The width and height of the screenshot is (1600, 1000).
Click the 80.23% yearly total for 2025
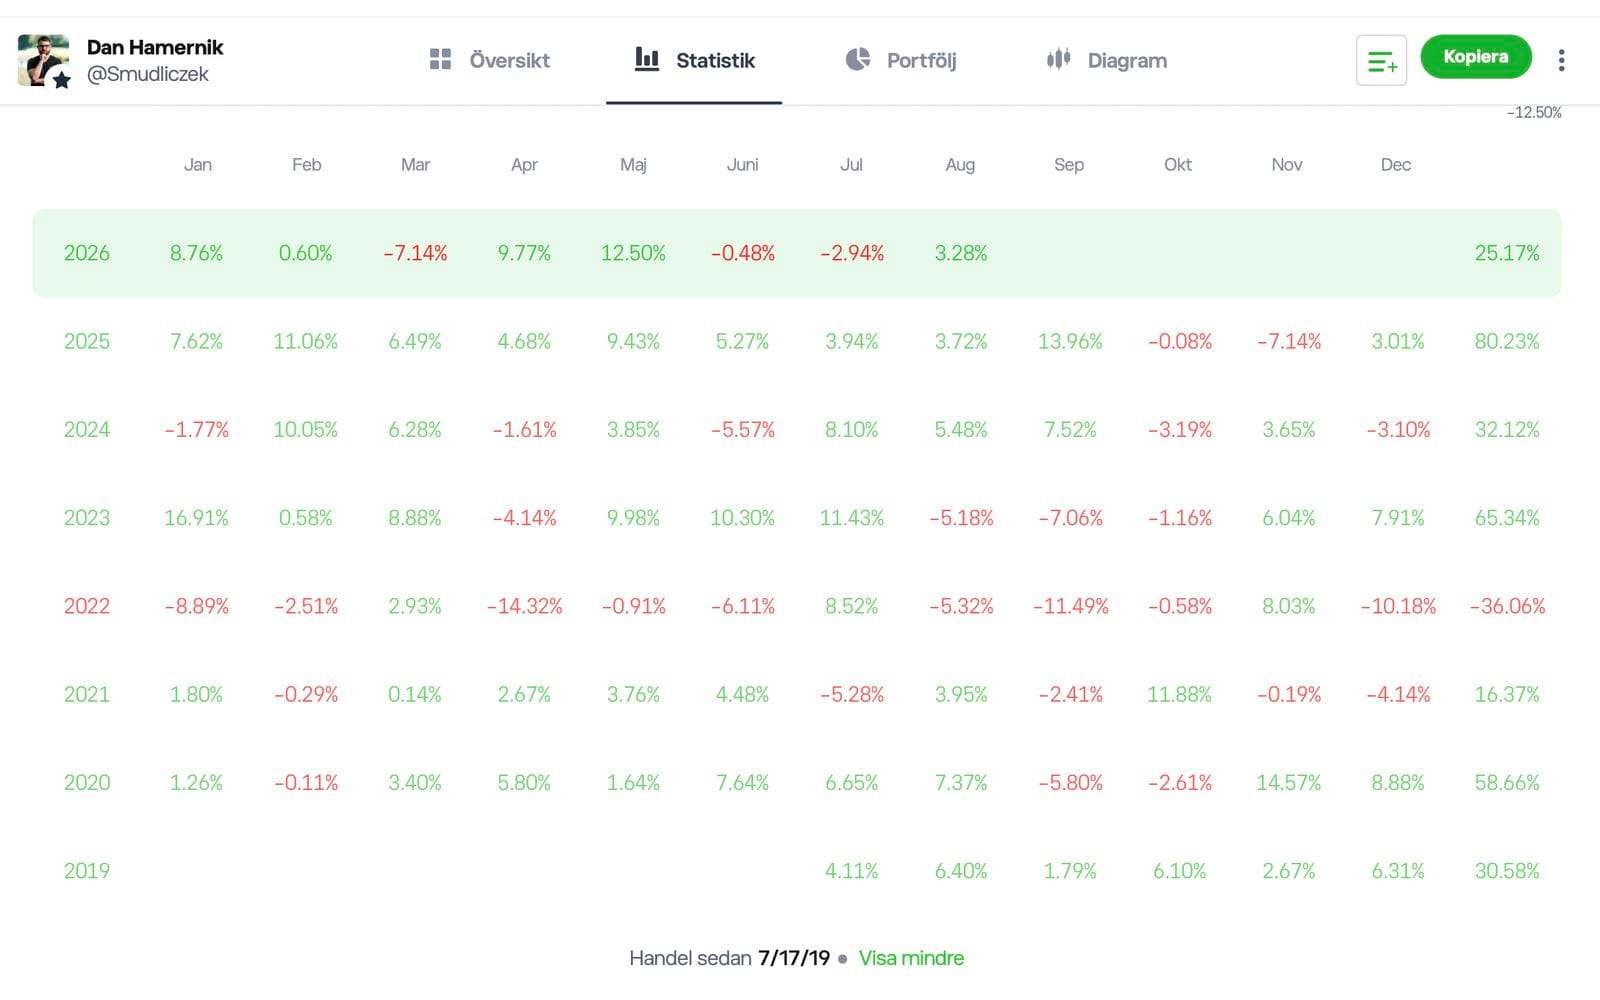pos(1507,341)
